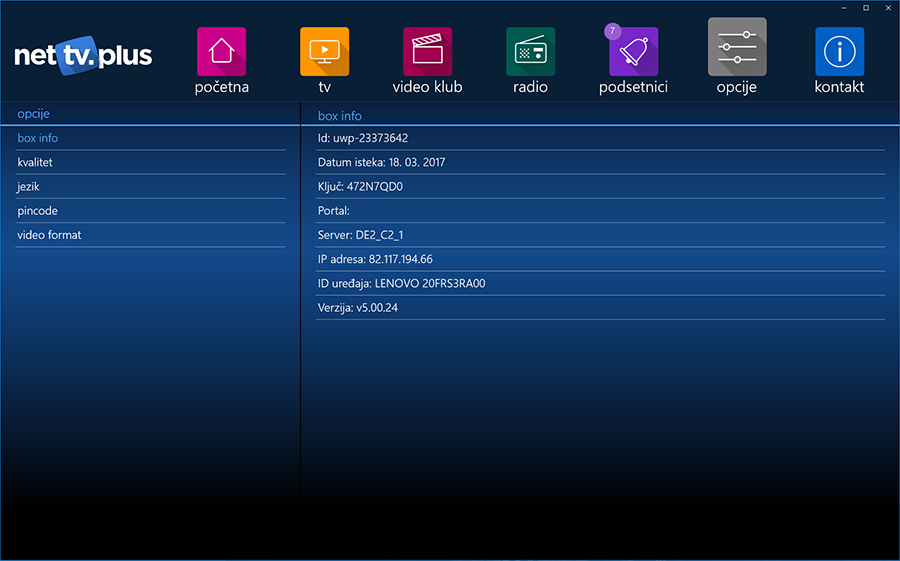The image size is (900, 561).
Task: Click the net tv plus logo
Action: (83, 56)
